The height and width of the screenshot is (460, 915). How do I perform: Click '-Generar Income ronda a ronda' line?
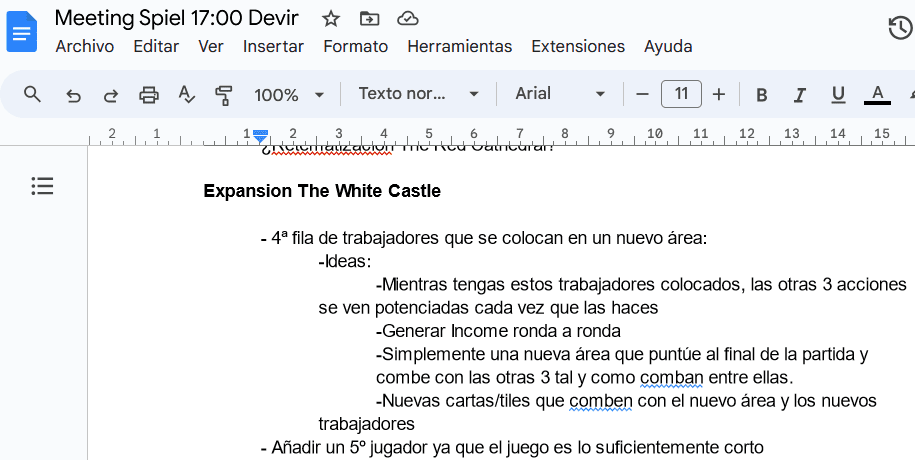click(498, 331)
